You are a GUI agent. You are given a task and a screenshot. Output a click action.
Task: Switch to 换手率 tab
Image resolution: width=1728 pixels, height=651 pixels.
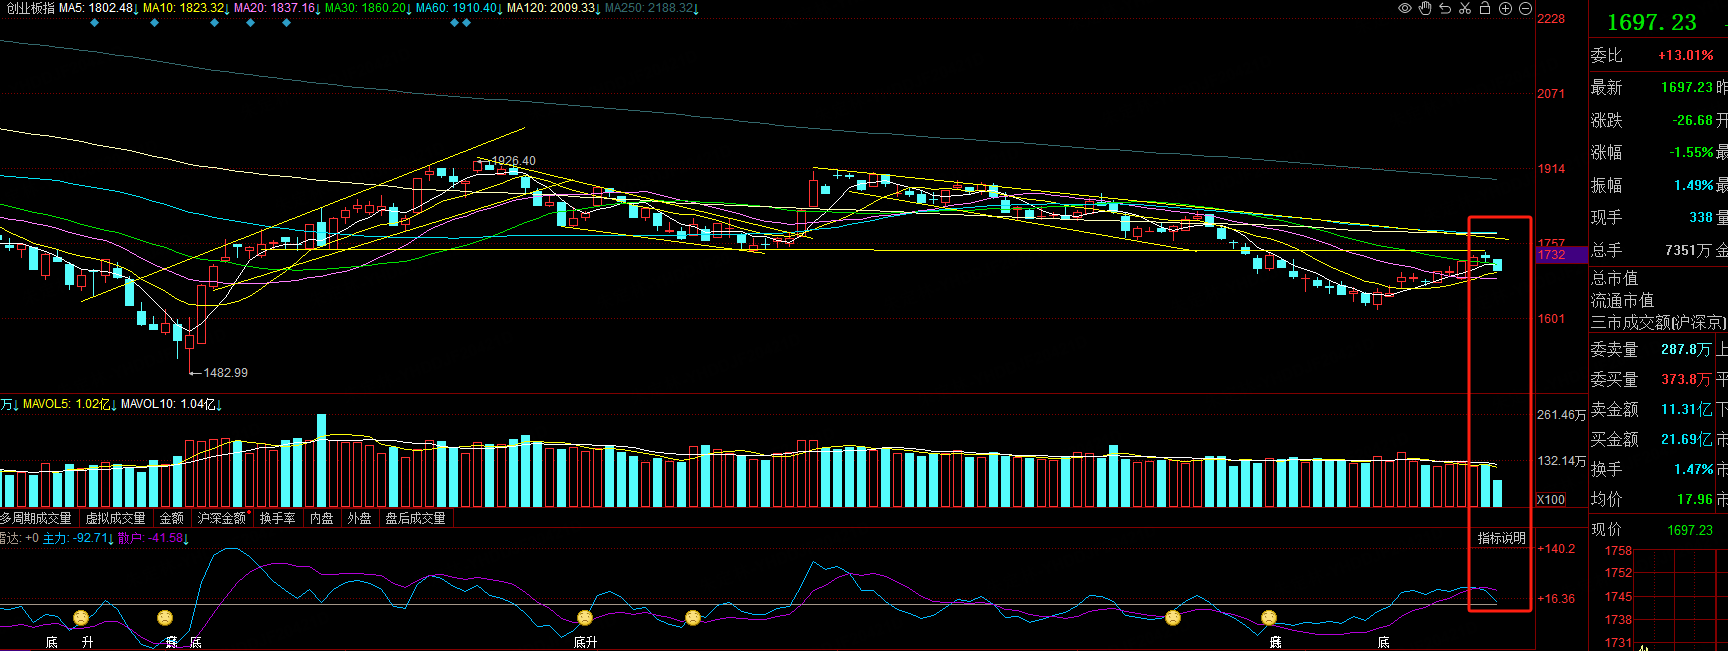(x=277, y=518)
